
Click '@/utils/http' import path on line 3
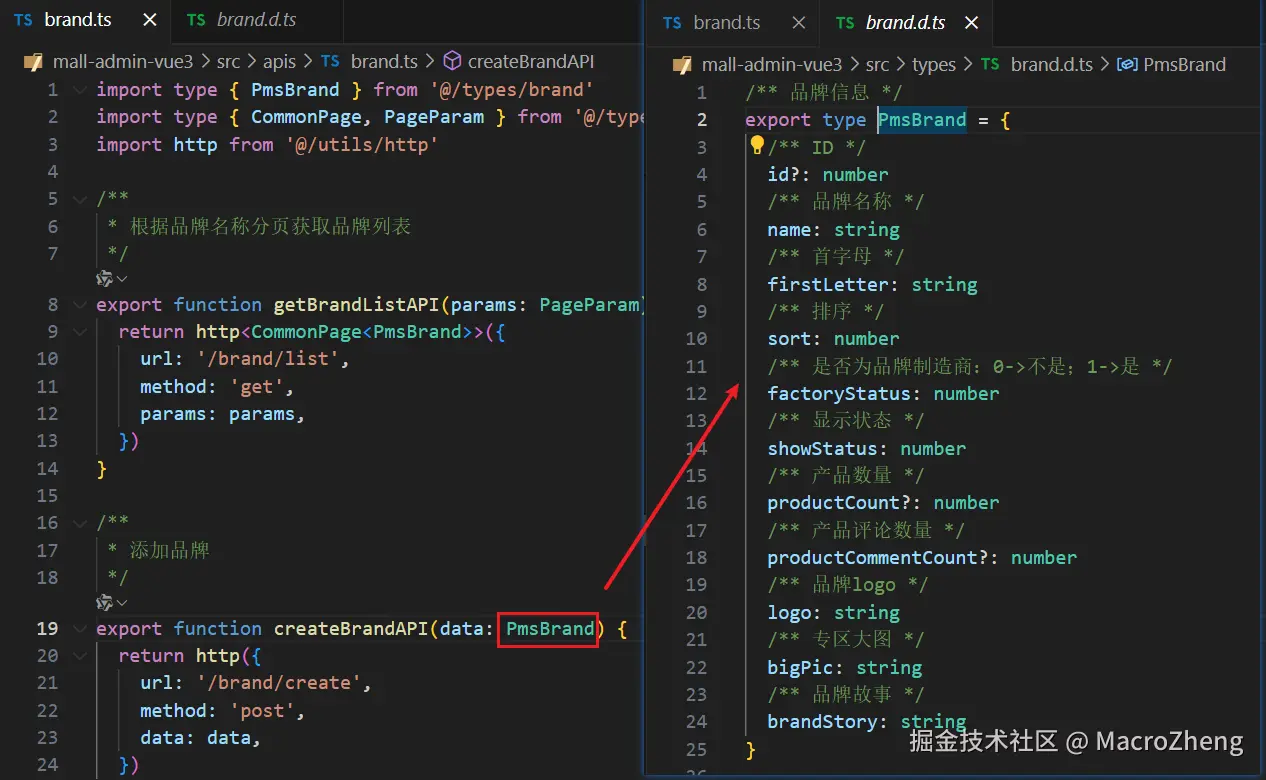(x=362, y=144)
